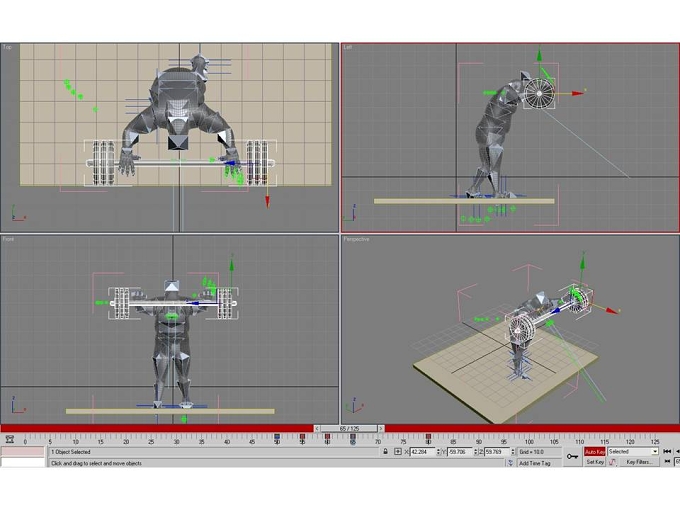This screenshot has width=680, height=510.
Task: Click the large Set Keys key icon
Action: click(x=572, y=456)
